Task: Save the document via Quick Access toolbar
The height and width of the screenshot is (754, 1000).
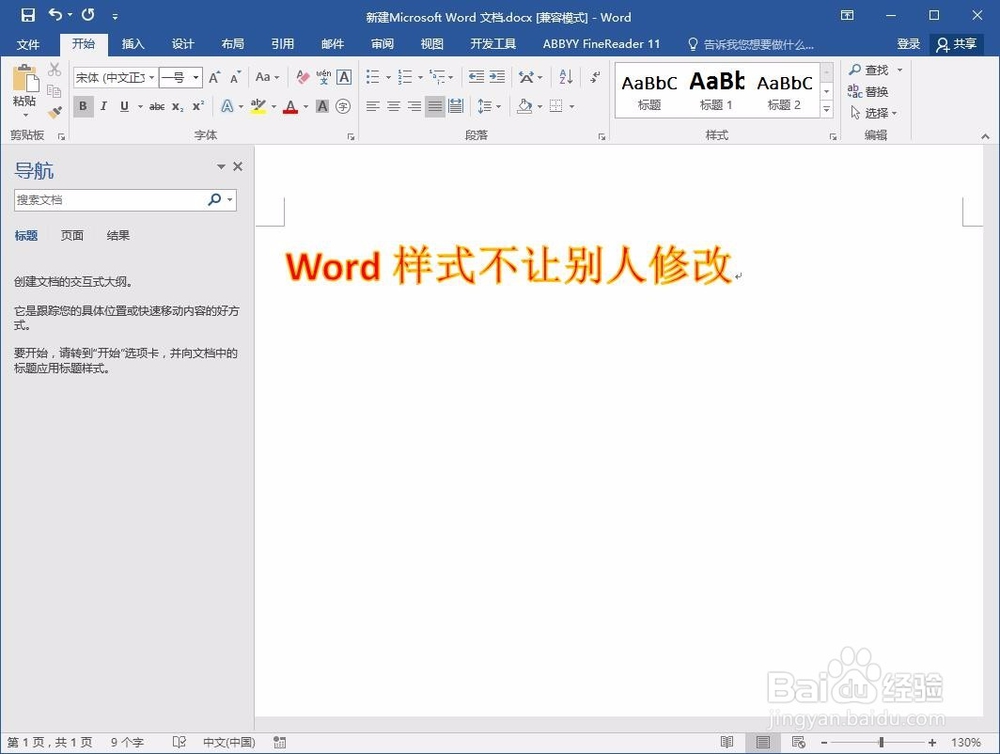Action: pyautogui.click(x=28, y=16)
